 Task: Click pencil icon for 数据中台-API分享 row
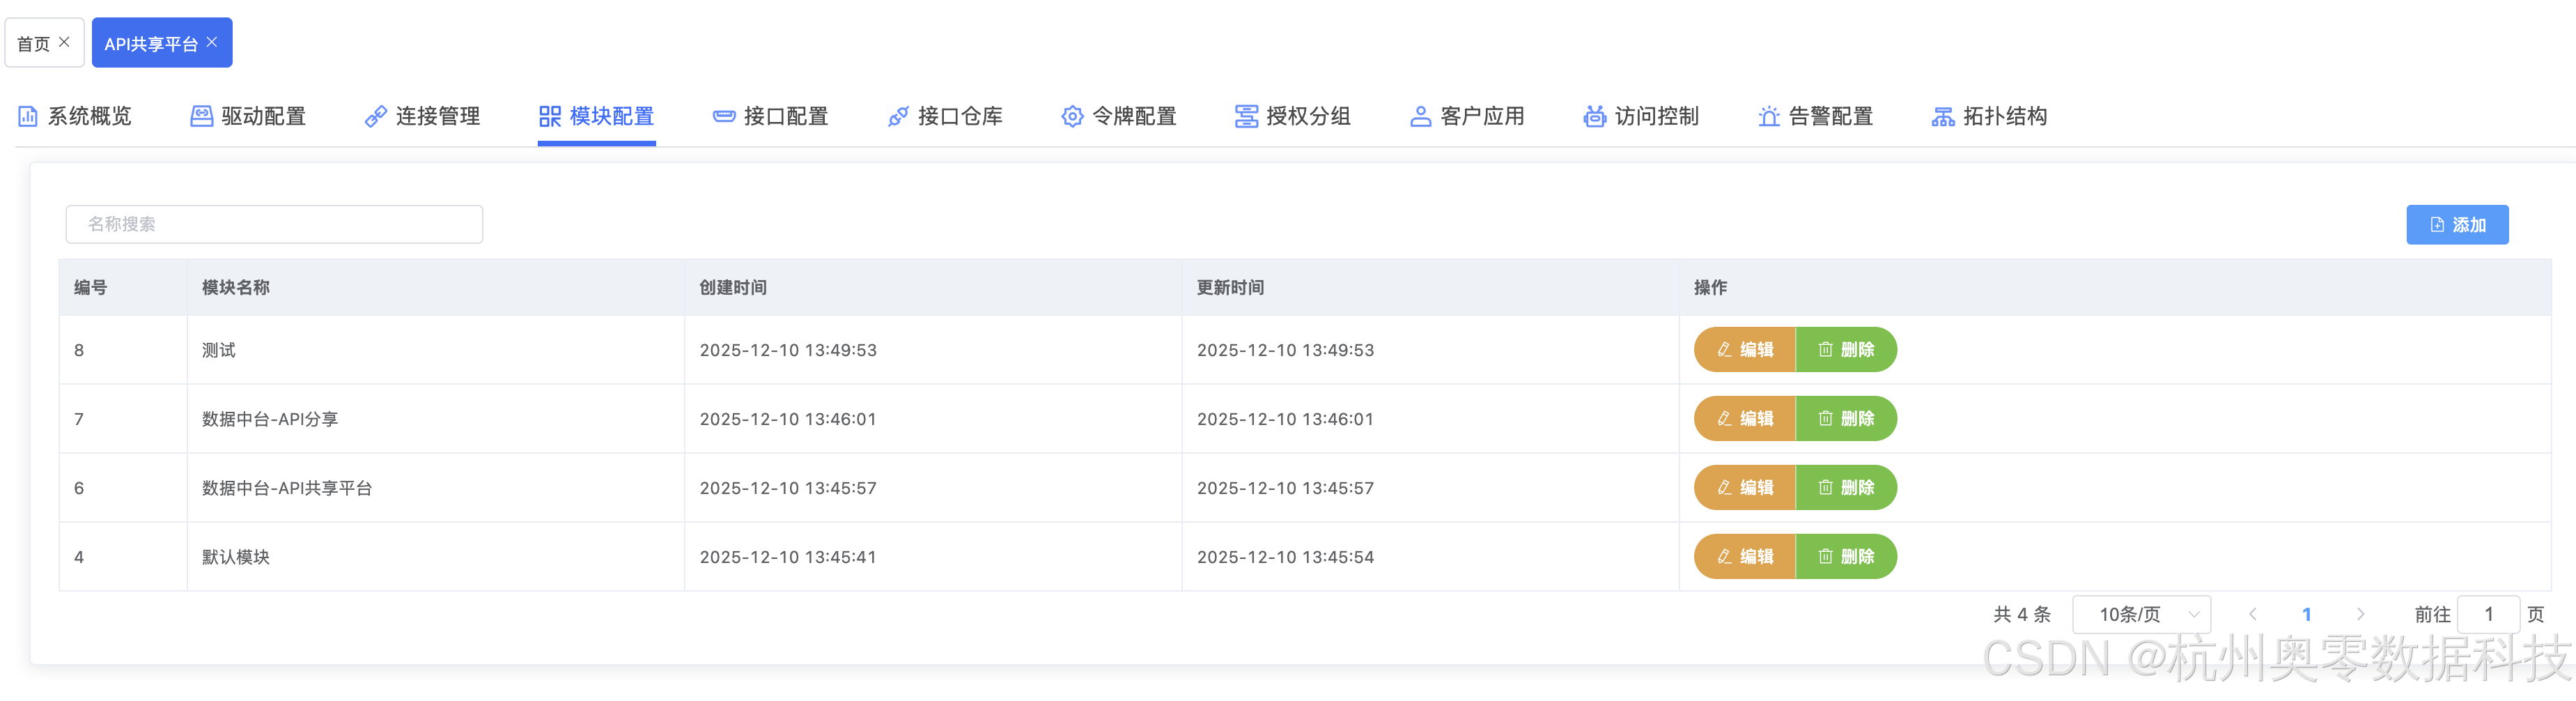[x=1724, y=419]
